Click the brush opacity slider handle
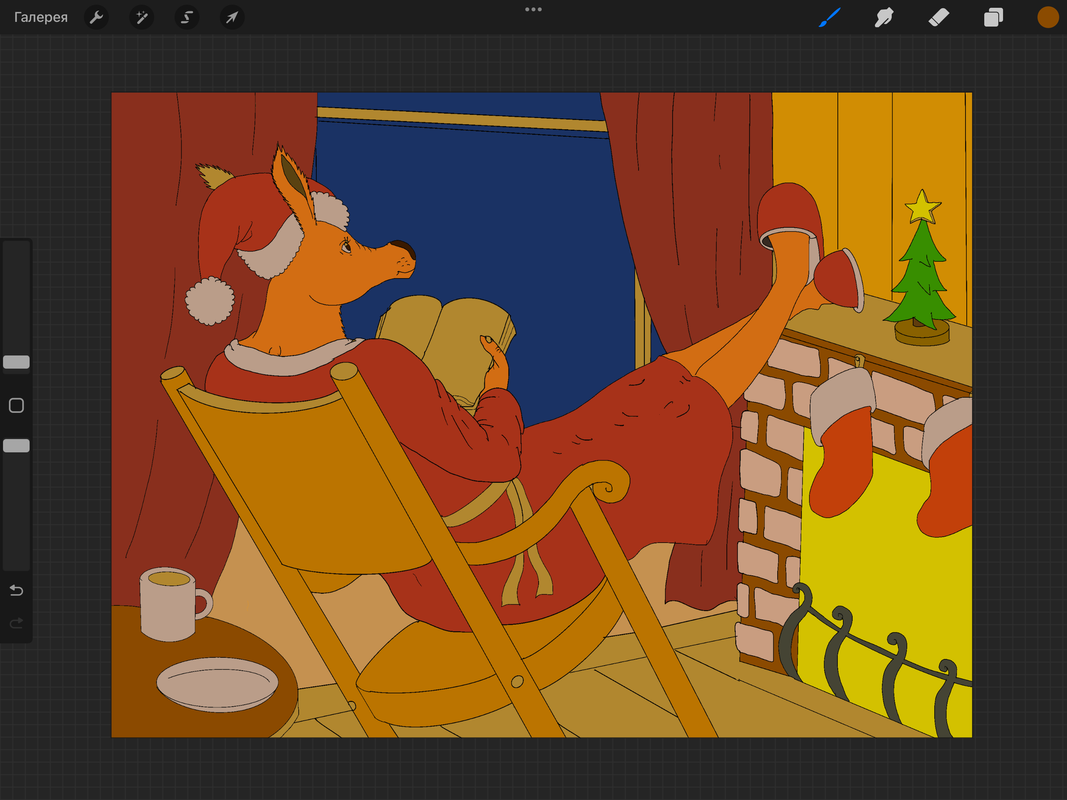The image size is (1067, 800). pyautogui.click(x=16, y=446)
